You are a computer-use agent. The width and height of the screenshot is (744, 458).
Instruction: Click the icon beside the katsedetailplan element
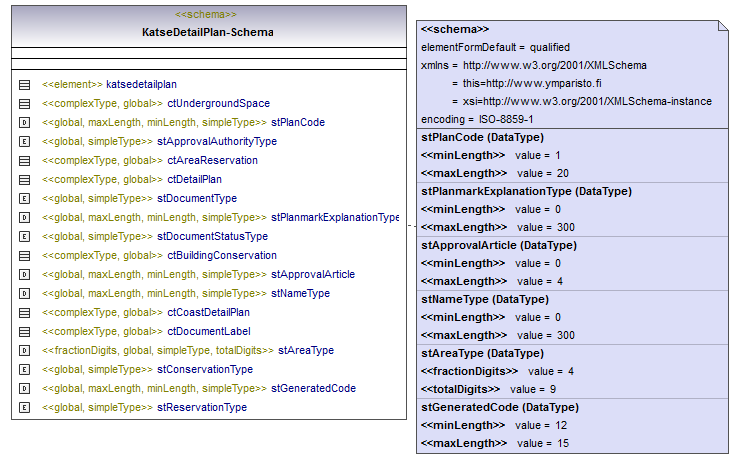click(x=24, y=85)
